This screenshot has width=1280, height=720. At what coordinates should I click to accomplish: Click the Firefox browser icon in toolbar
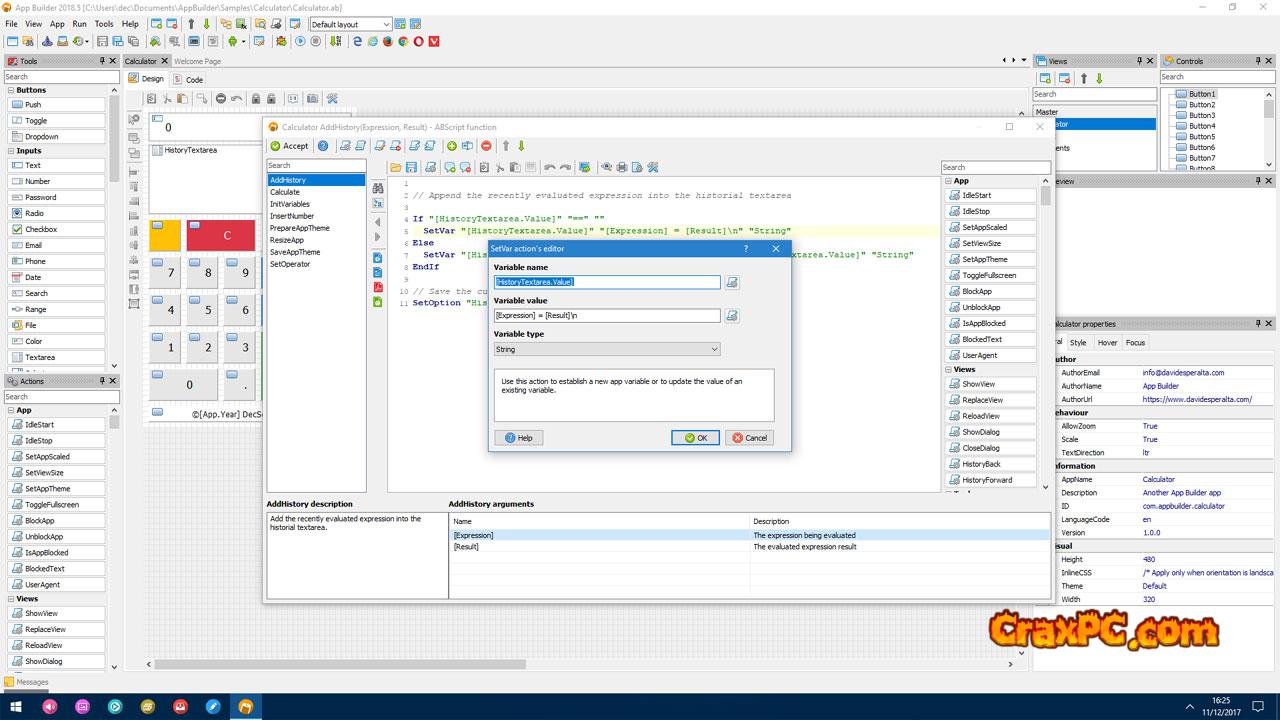(x=388, y=42)
